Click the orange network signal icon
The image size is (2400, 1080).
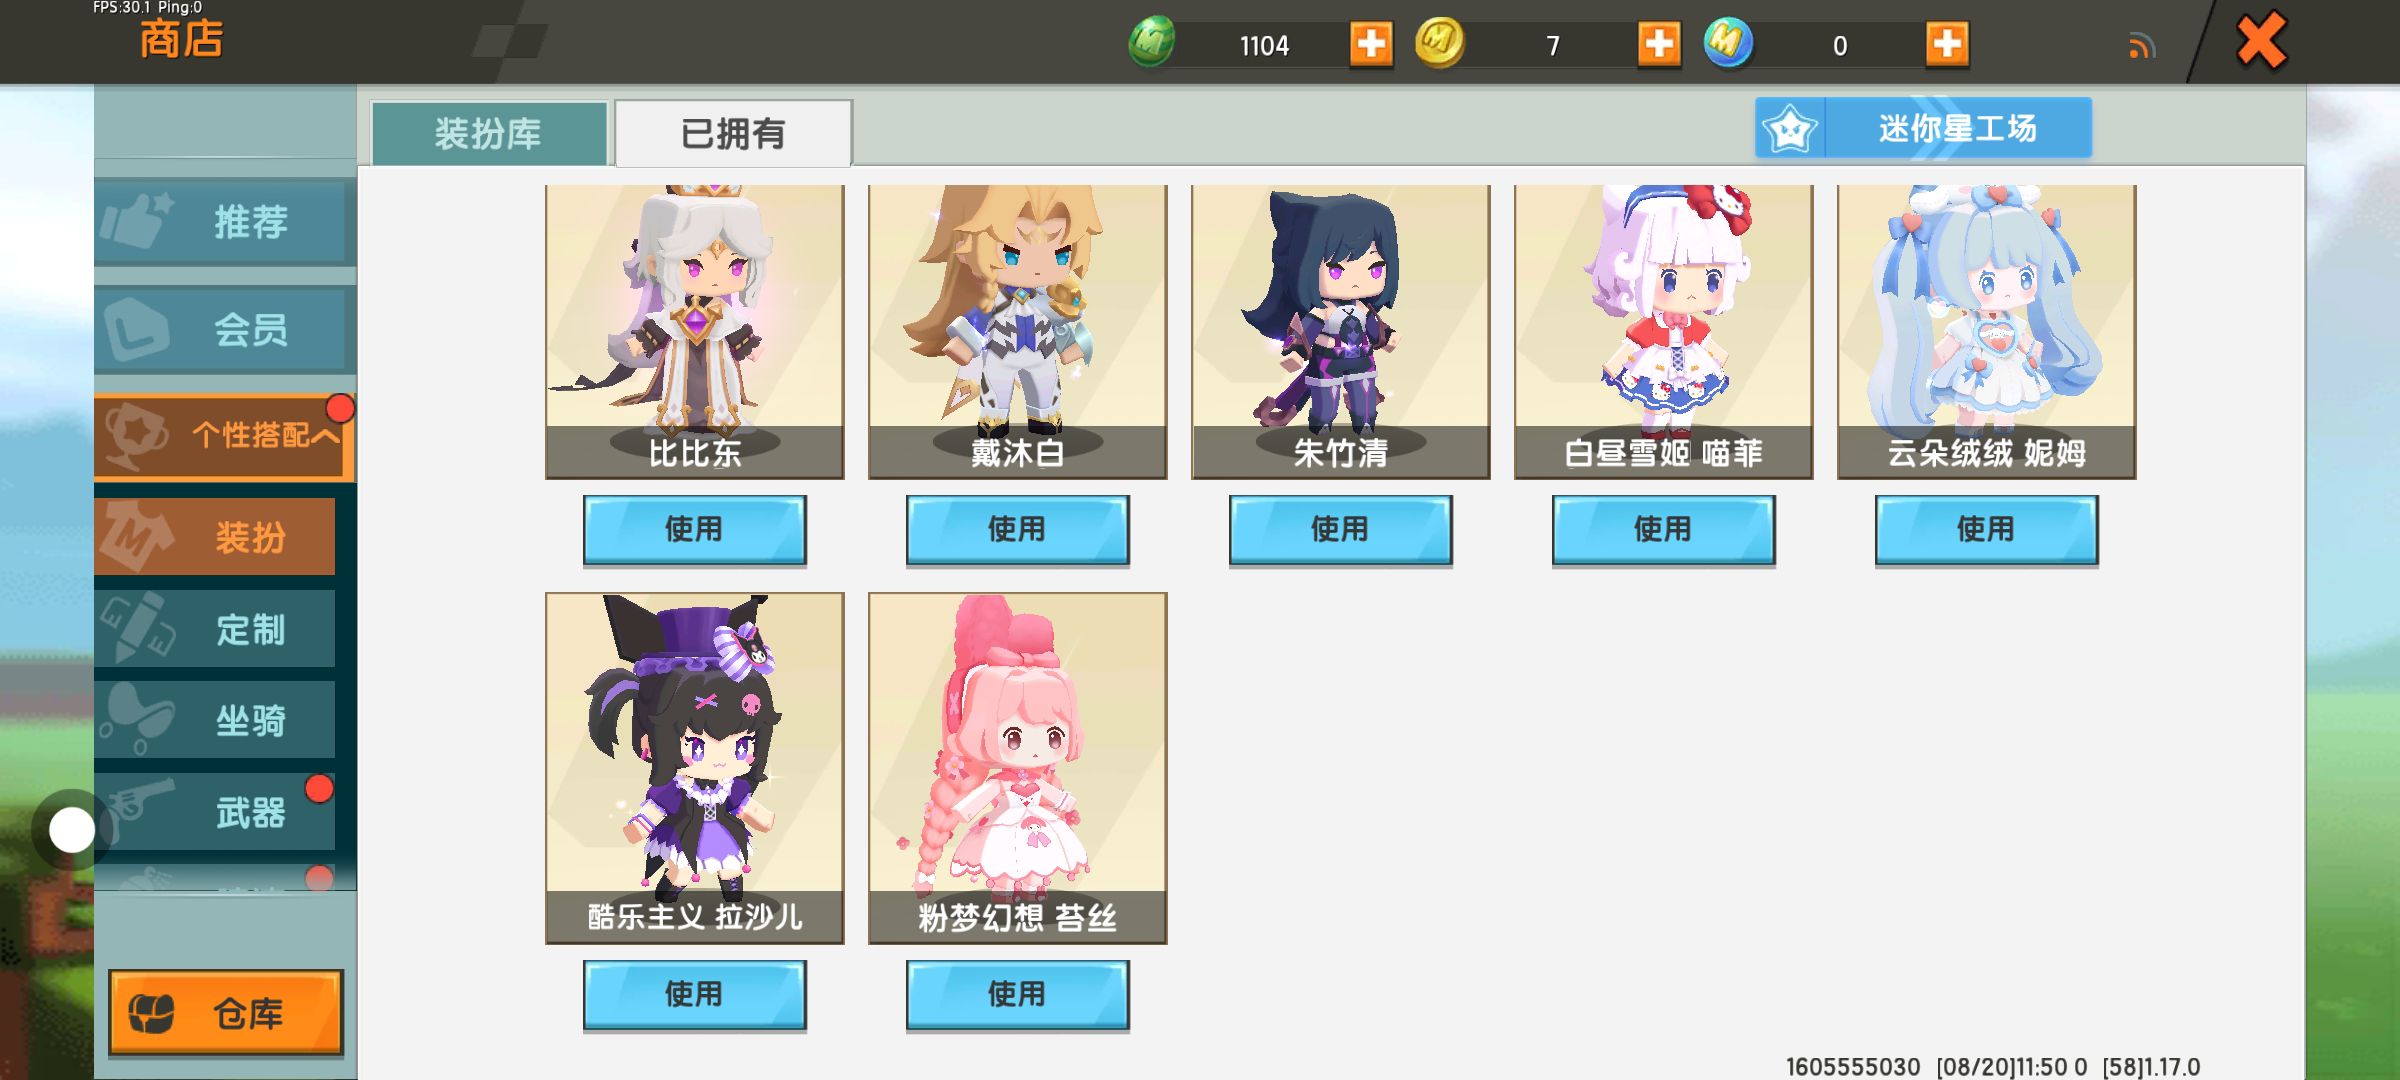pos(2141,46)
